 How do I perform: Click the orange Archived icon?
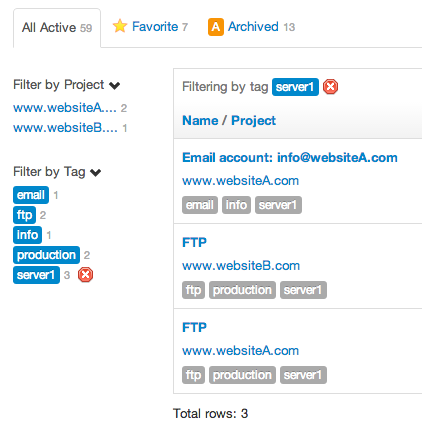tap(216, 27)
